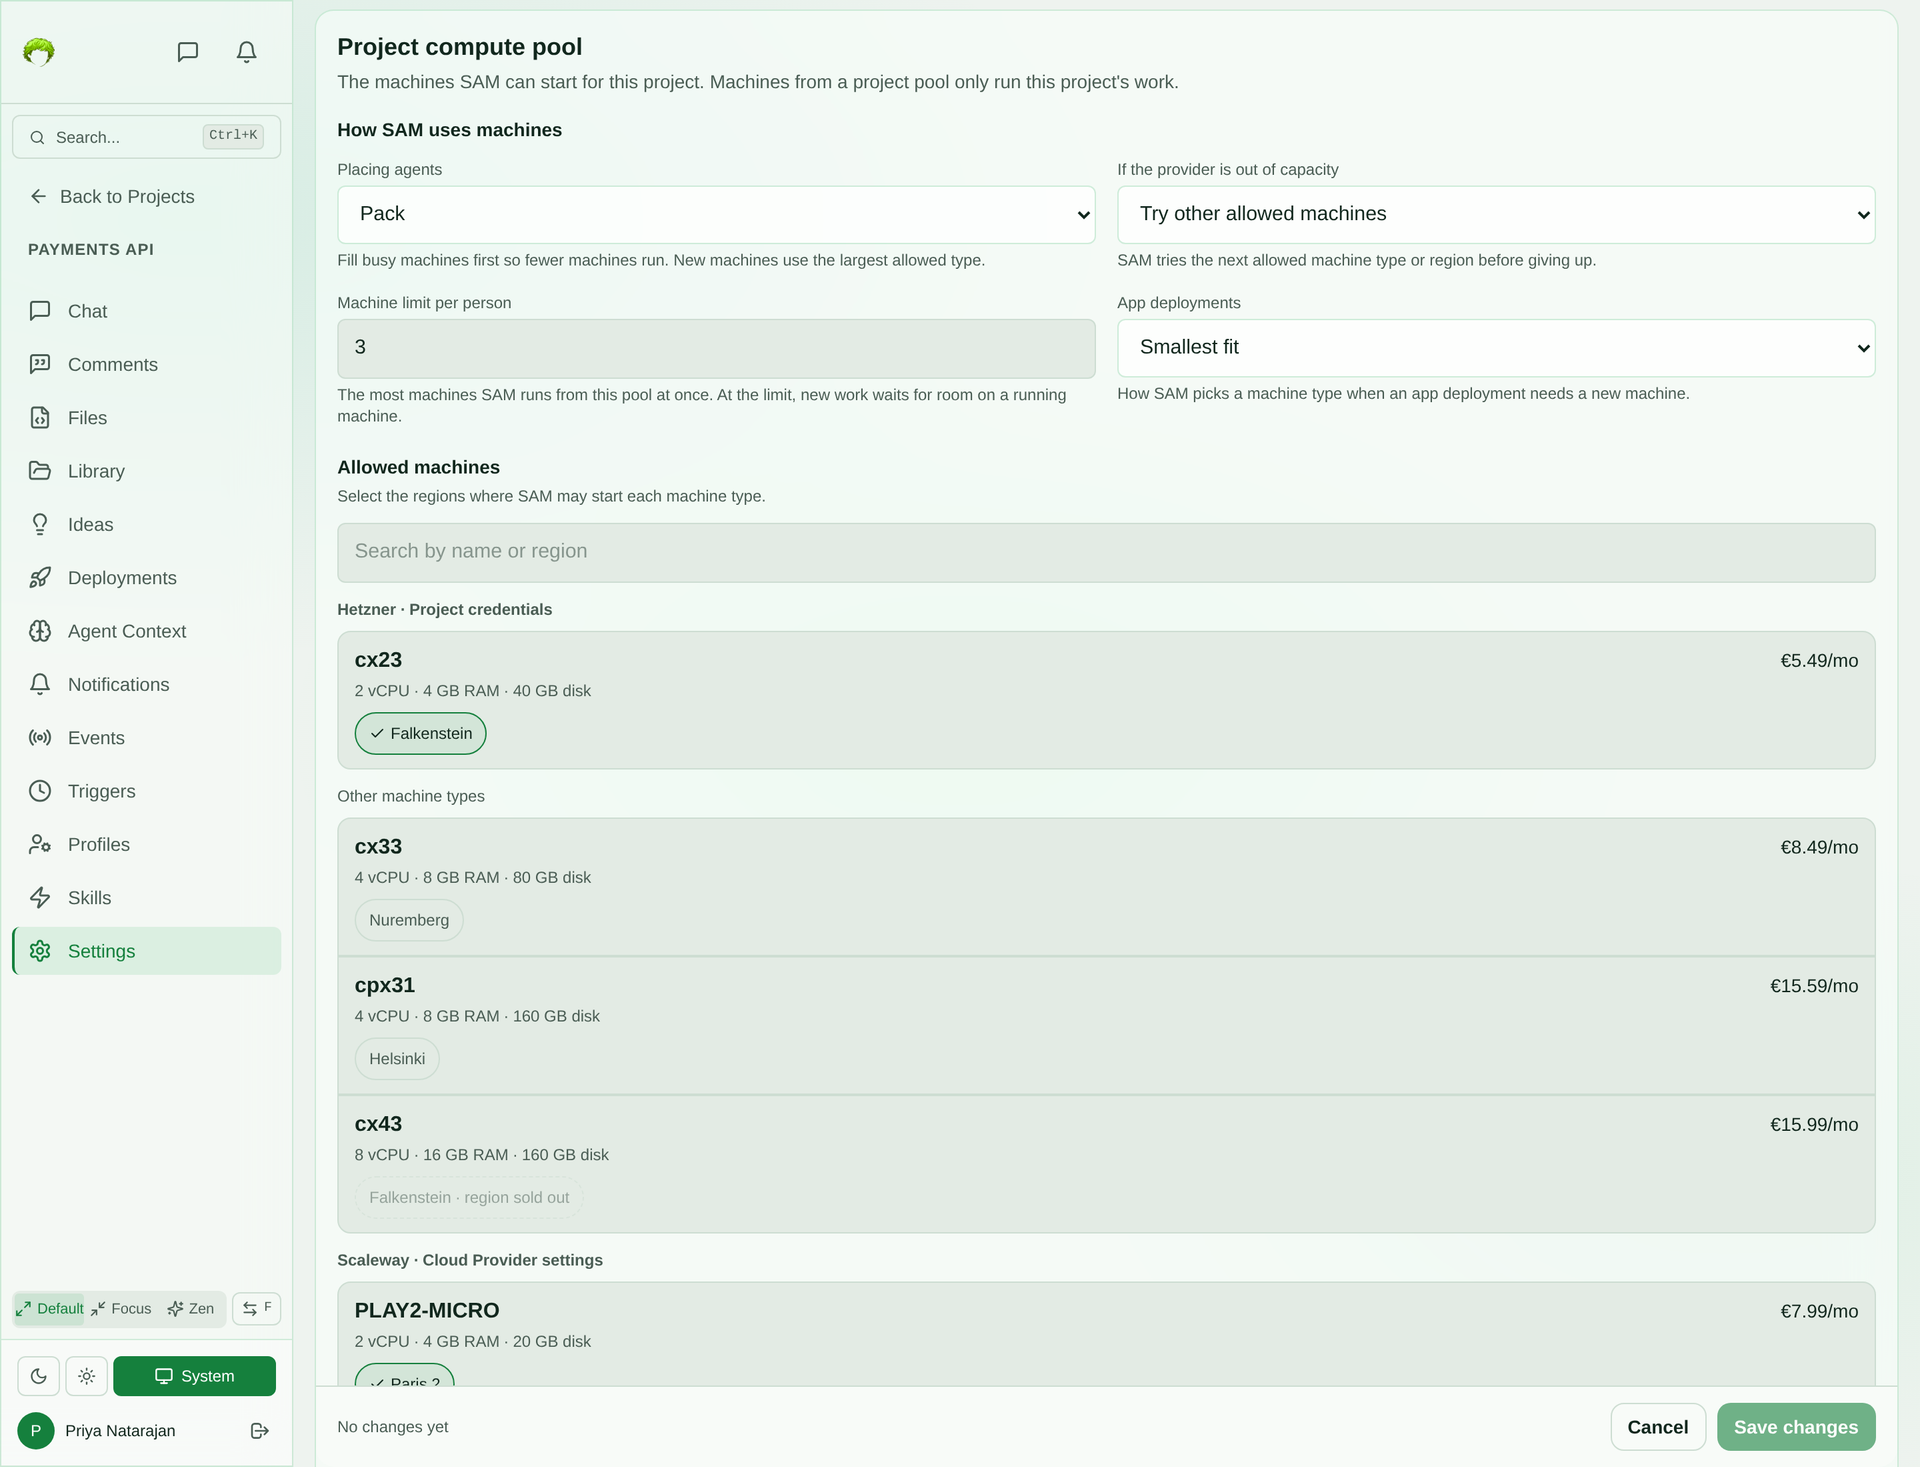Select the Default view mode

coord(49,1308)
